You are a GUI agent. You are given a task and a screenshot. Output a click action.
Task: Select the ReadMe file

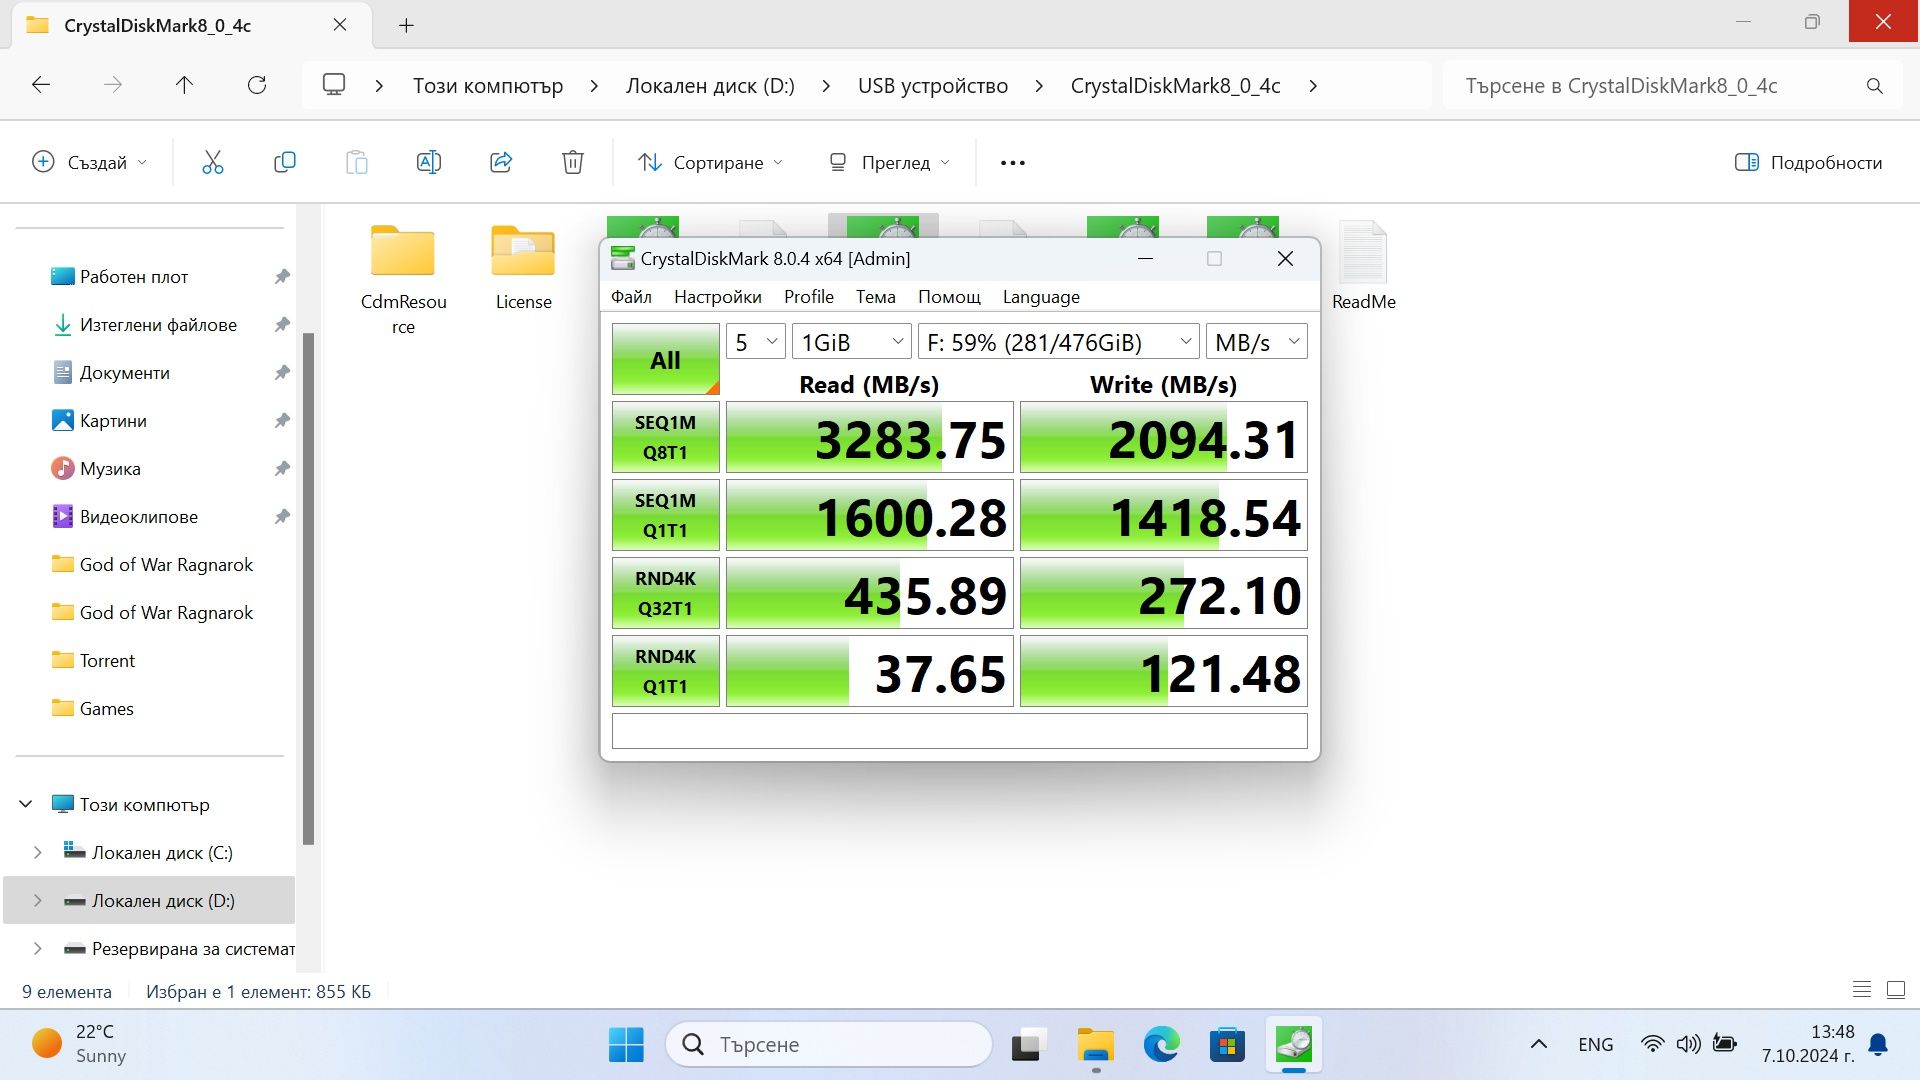pyautogui.click(x=1363, y=267)
